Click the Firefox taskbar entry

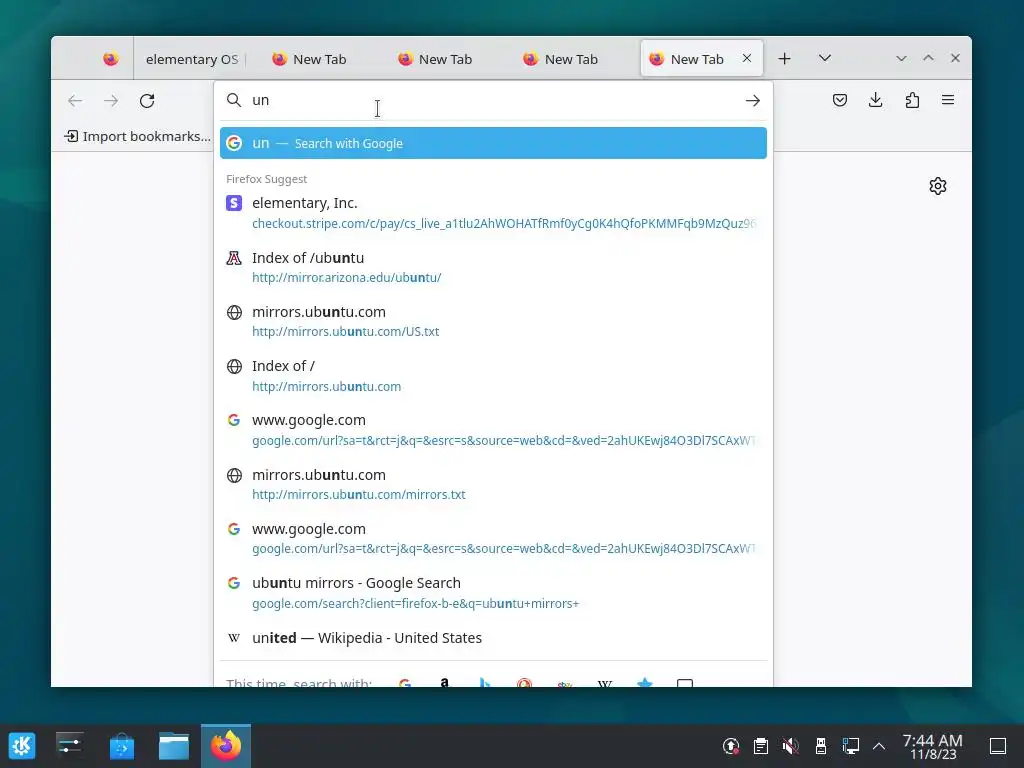click(226, 745)
